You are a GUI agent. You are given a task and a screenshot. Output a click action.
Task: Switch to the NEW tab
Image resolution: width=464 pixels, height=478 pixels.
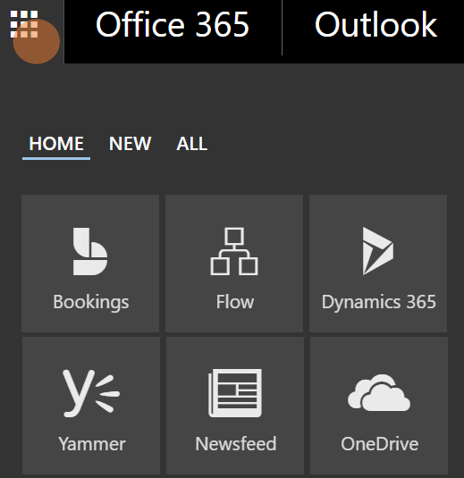point(130,144)
